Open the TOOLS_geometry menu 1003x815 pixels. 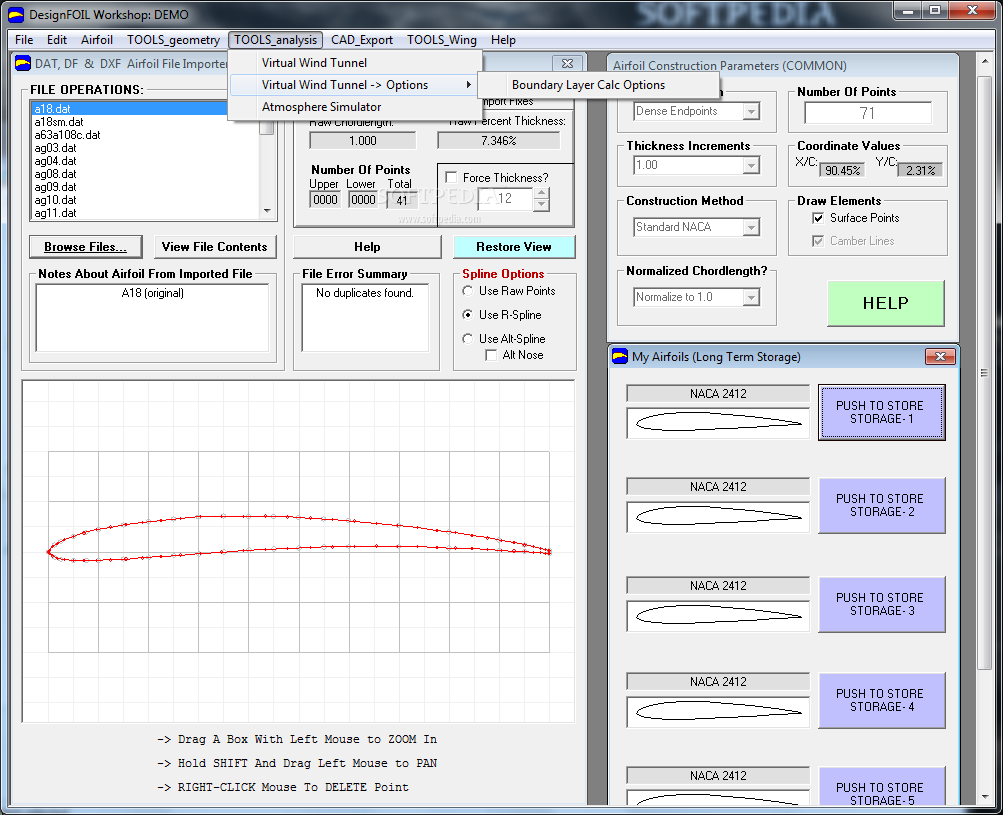[173, 40]
